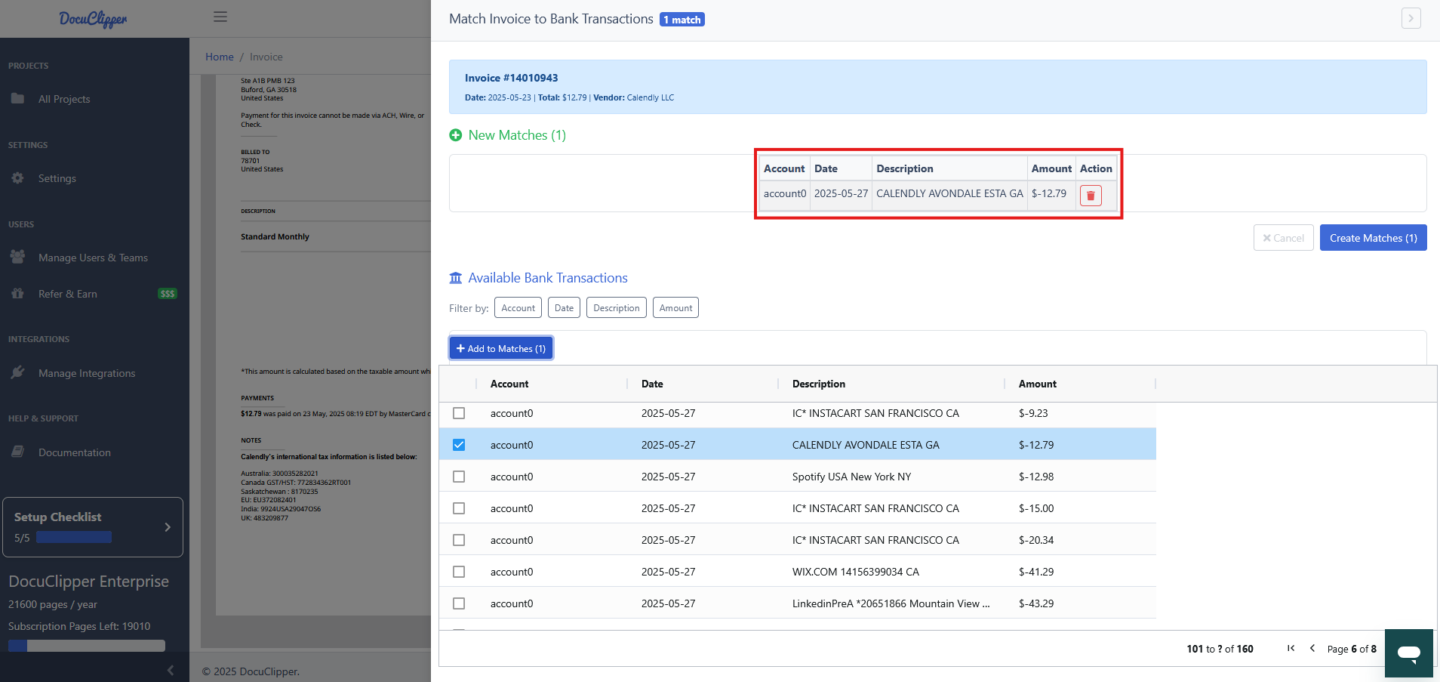Click the 'WIX.COM 14156399034 CA' description
1440x682 pixels.
click(855, 572)
